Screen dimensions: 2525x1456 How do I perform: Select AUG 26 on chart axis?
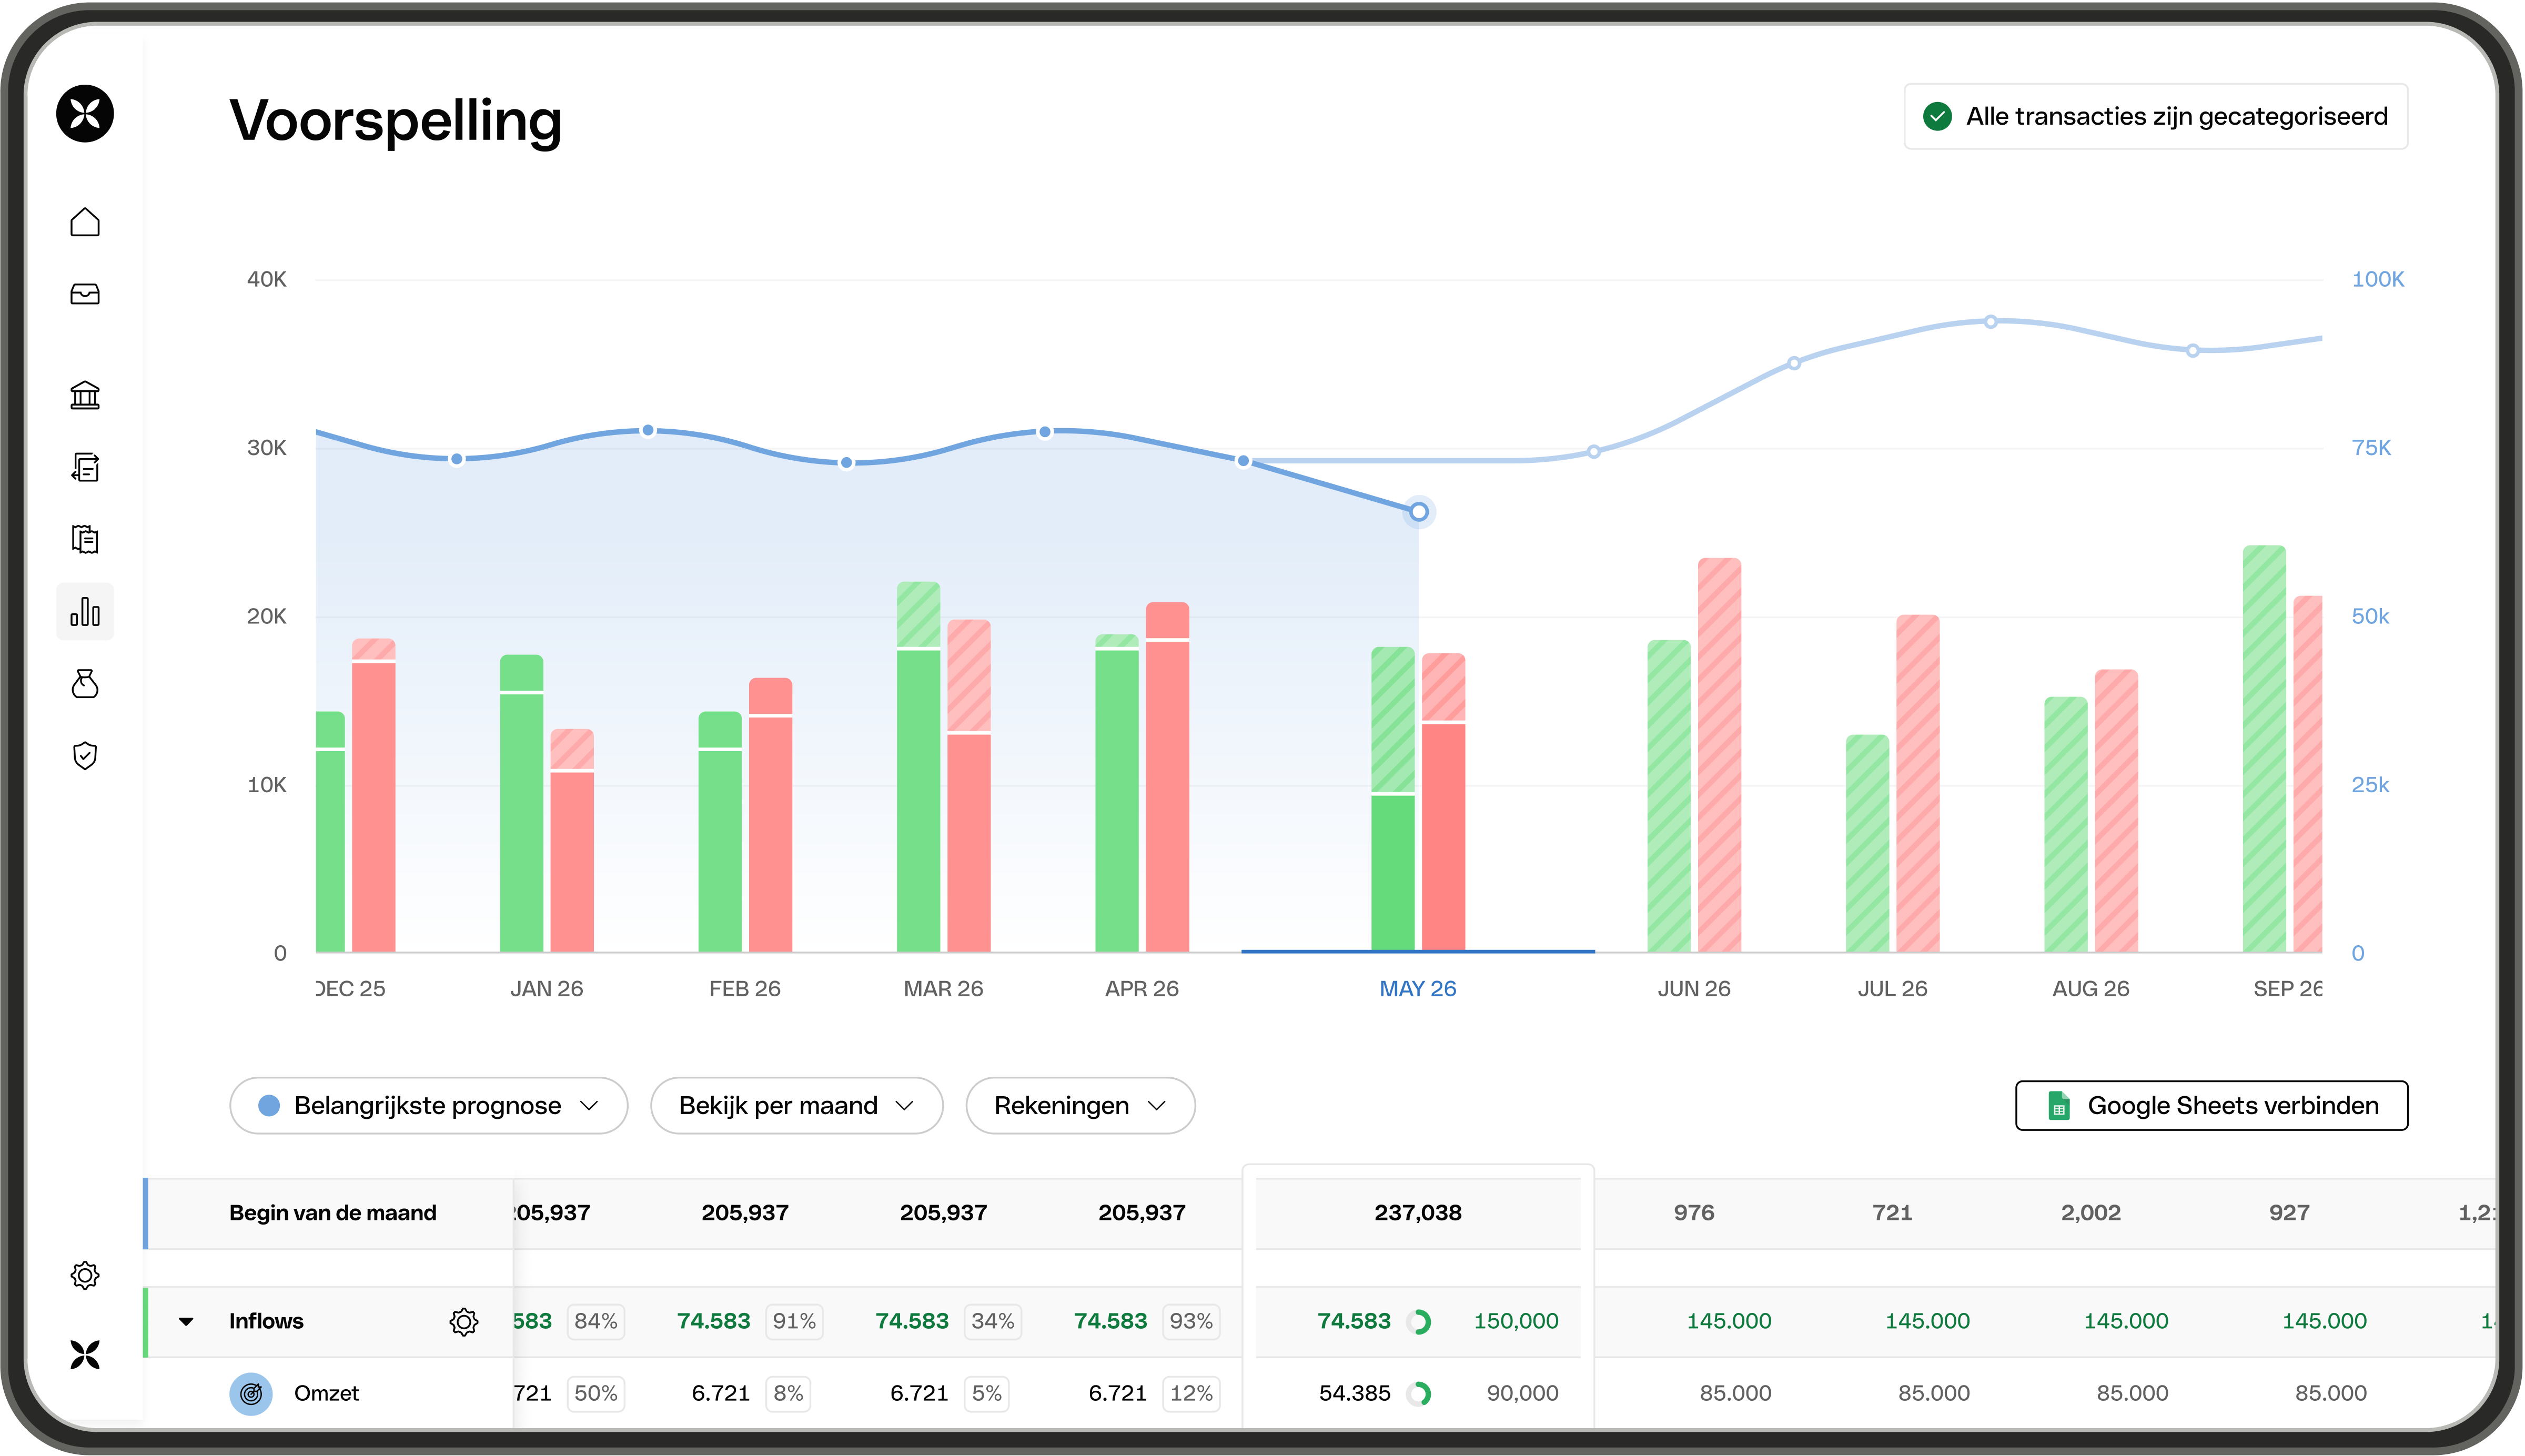2090,988
